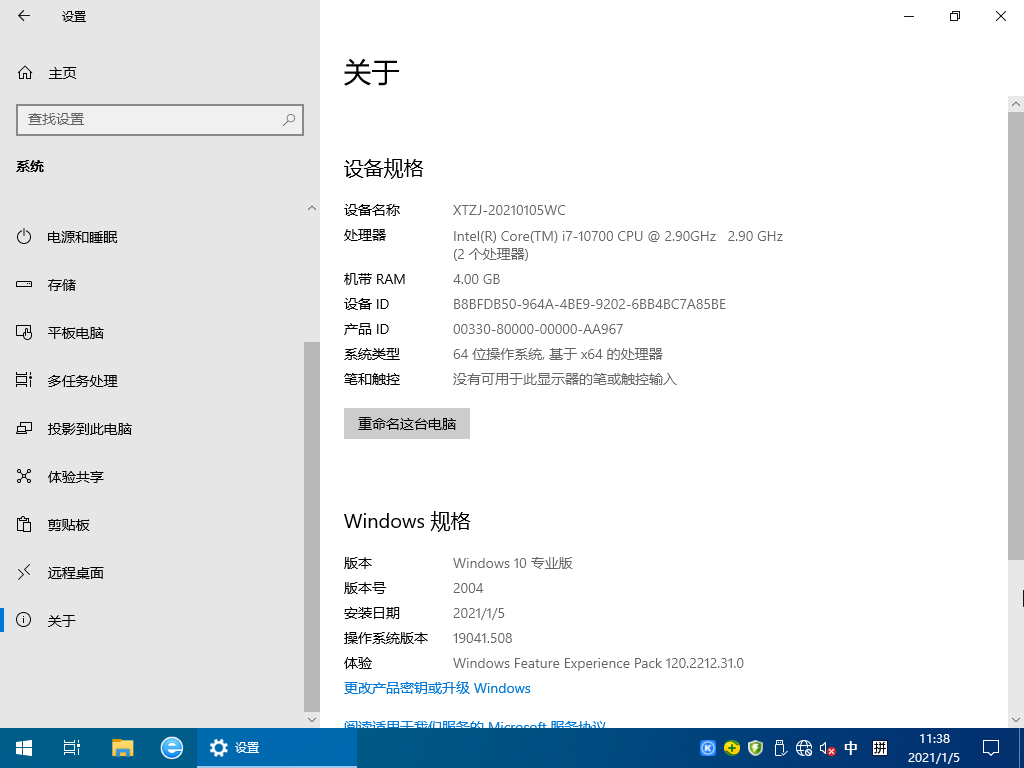
Task: Minimize the Settings window
Action: pyautogui.click(x=909, y=16)
